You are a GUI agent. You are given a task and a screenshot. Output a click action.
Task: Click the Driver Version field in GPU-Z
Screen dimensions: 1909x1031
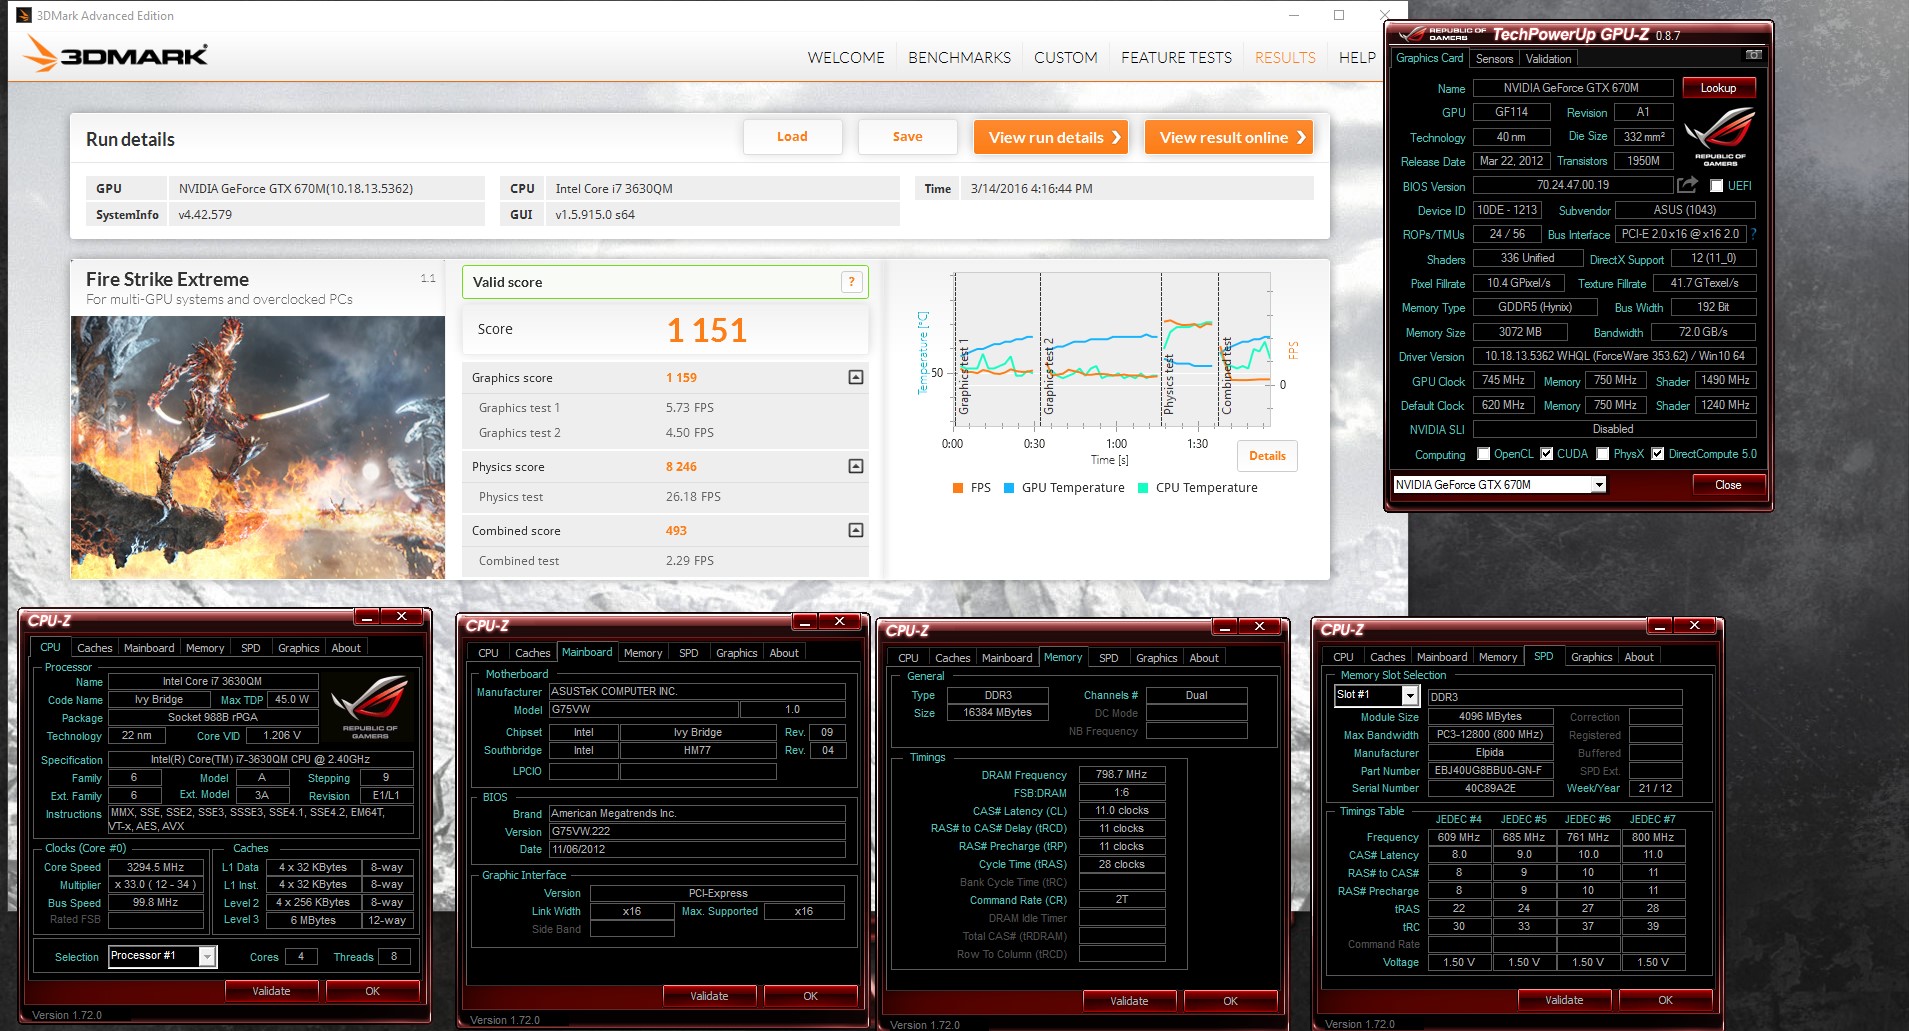pyautogui.click(x=1614, y=356)
